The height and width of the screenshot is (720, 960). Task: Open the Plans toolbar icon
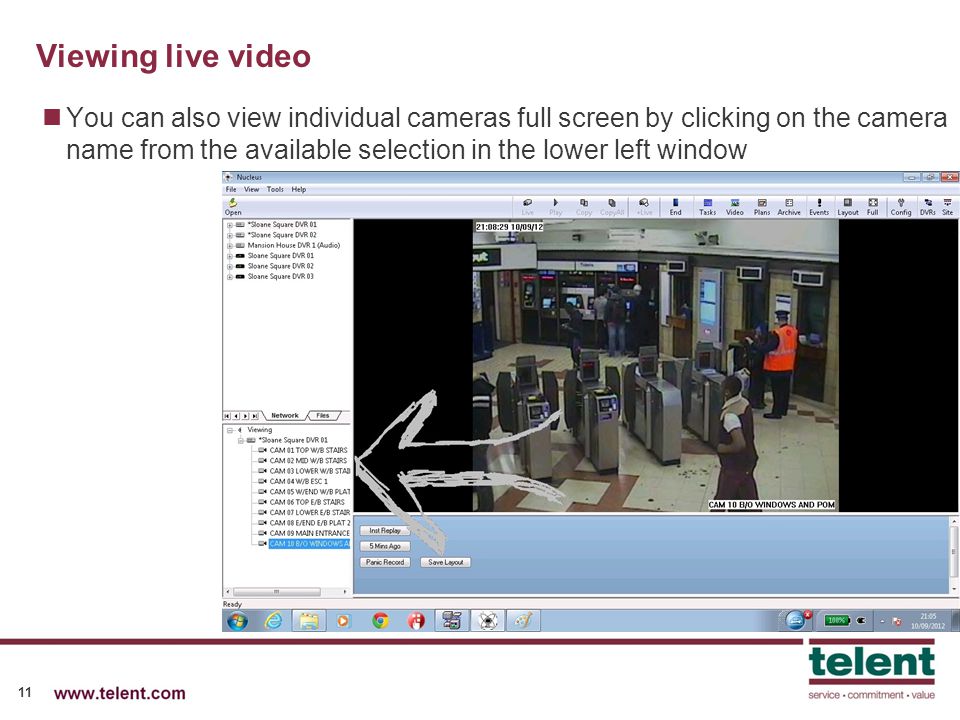click(762, 207)
